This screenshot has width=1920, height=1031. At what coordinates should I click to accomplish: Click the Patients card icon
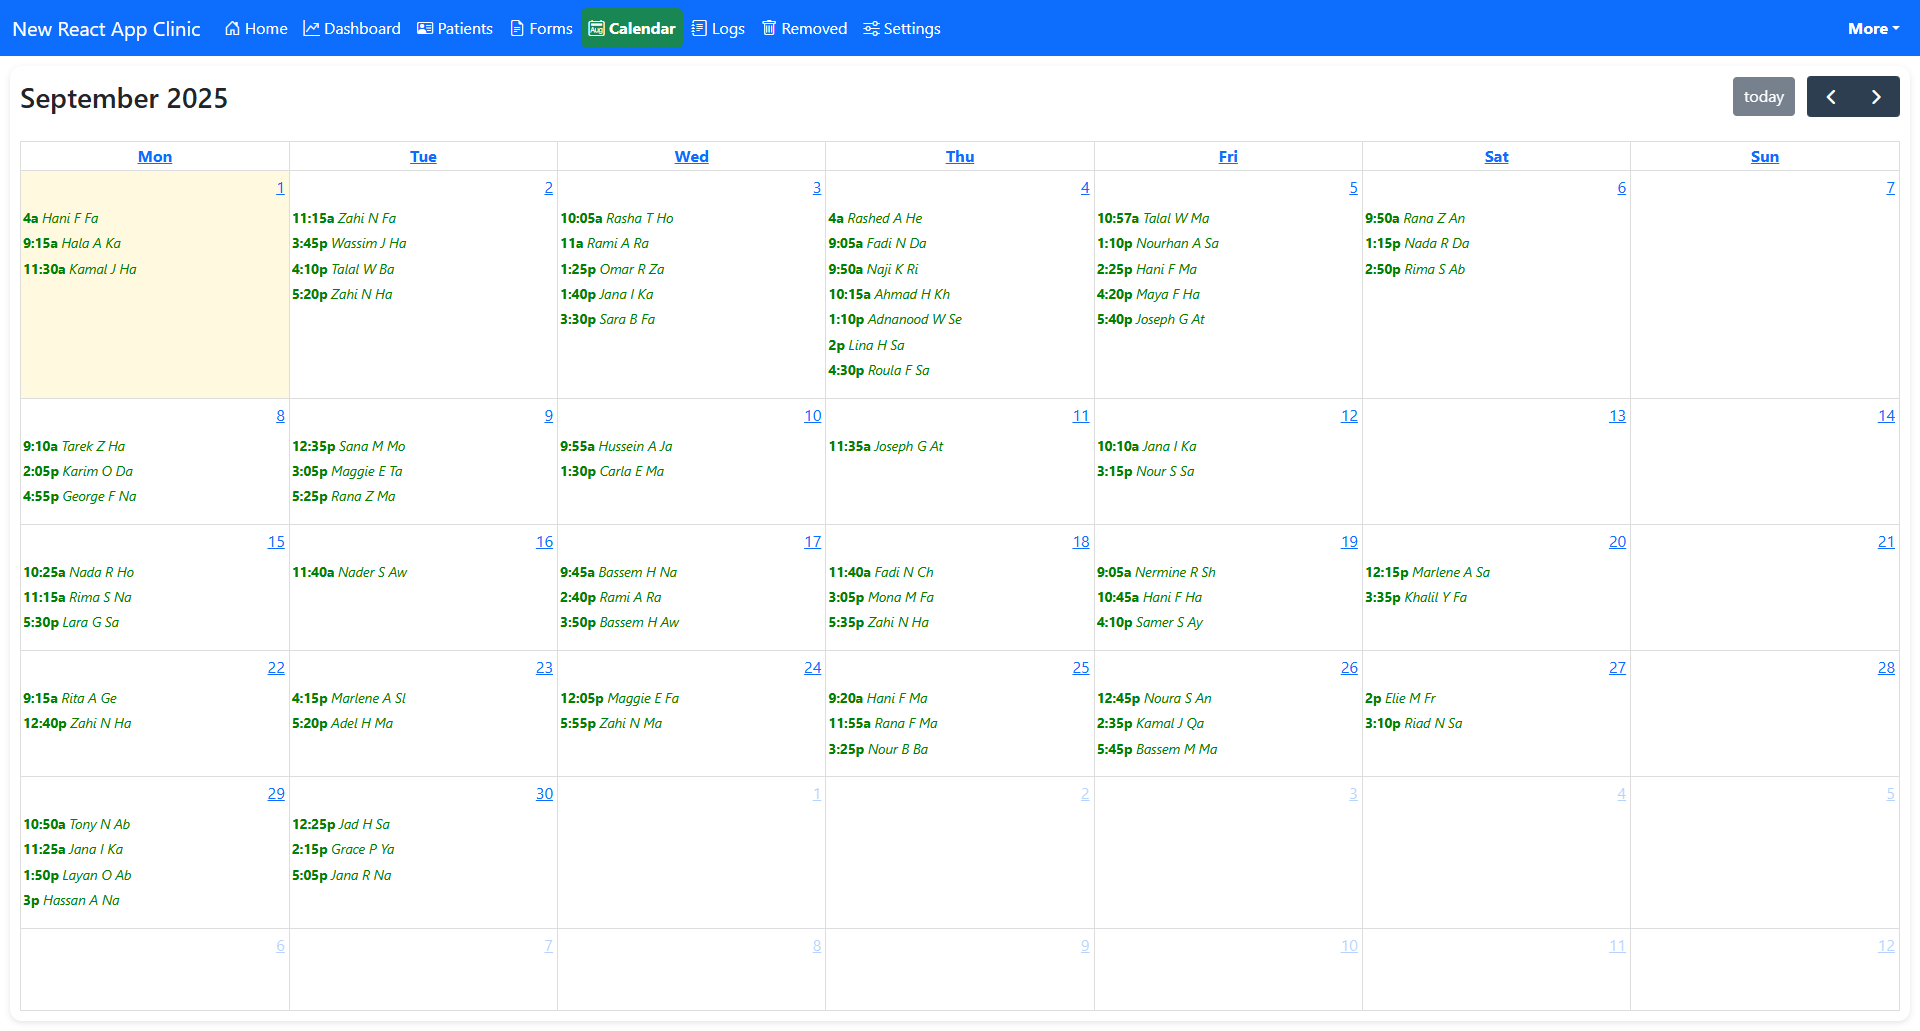[425, 29]
